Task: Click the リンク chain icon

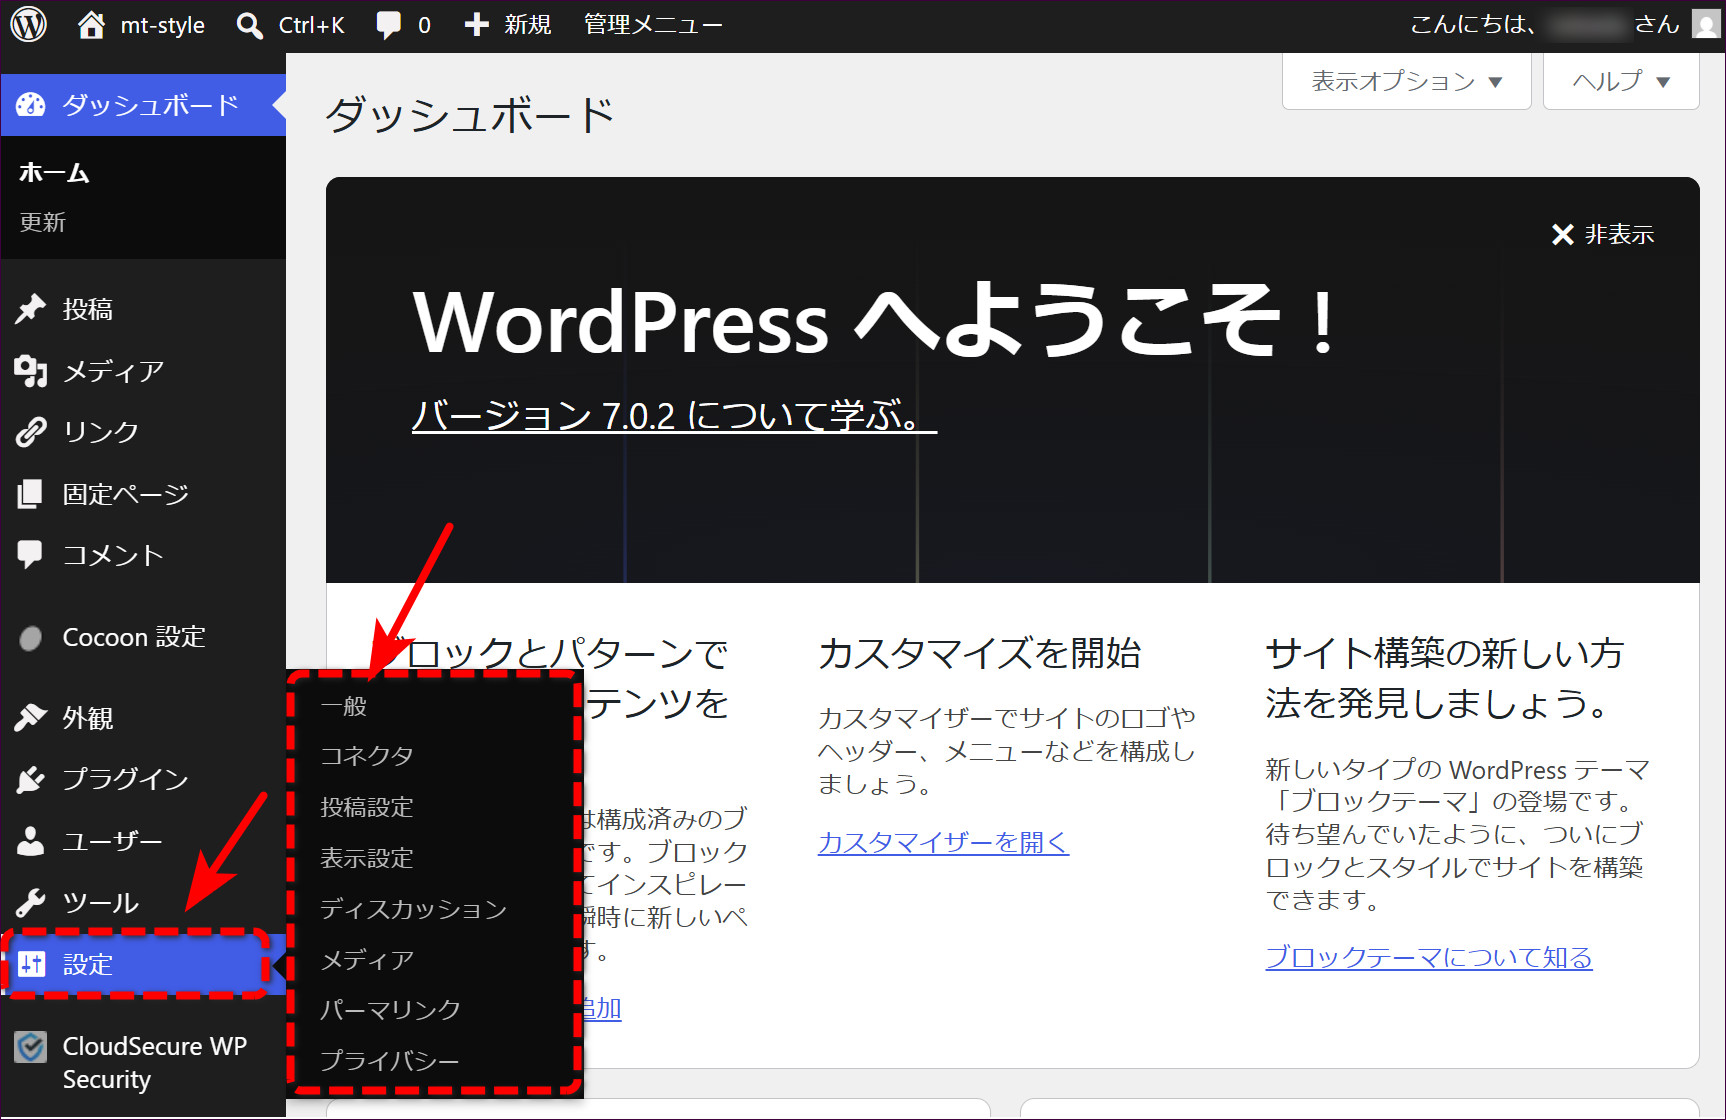Action: (x=31, y=432)
